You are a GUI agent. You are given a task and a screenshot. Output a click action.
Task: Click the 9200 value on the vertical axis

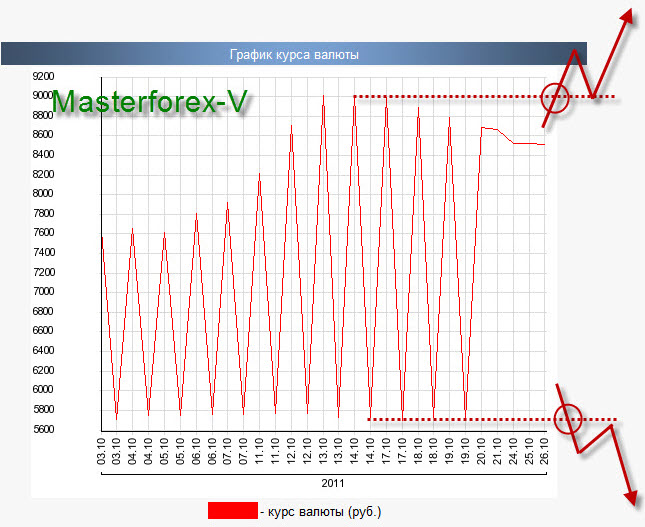point(43,76)
